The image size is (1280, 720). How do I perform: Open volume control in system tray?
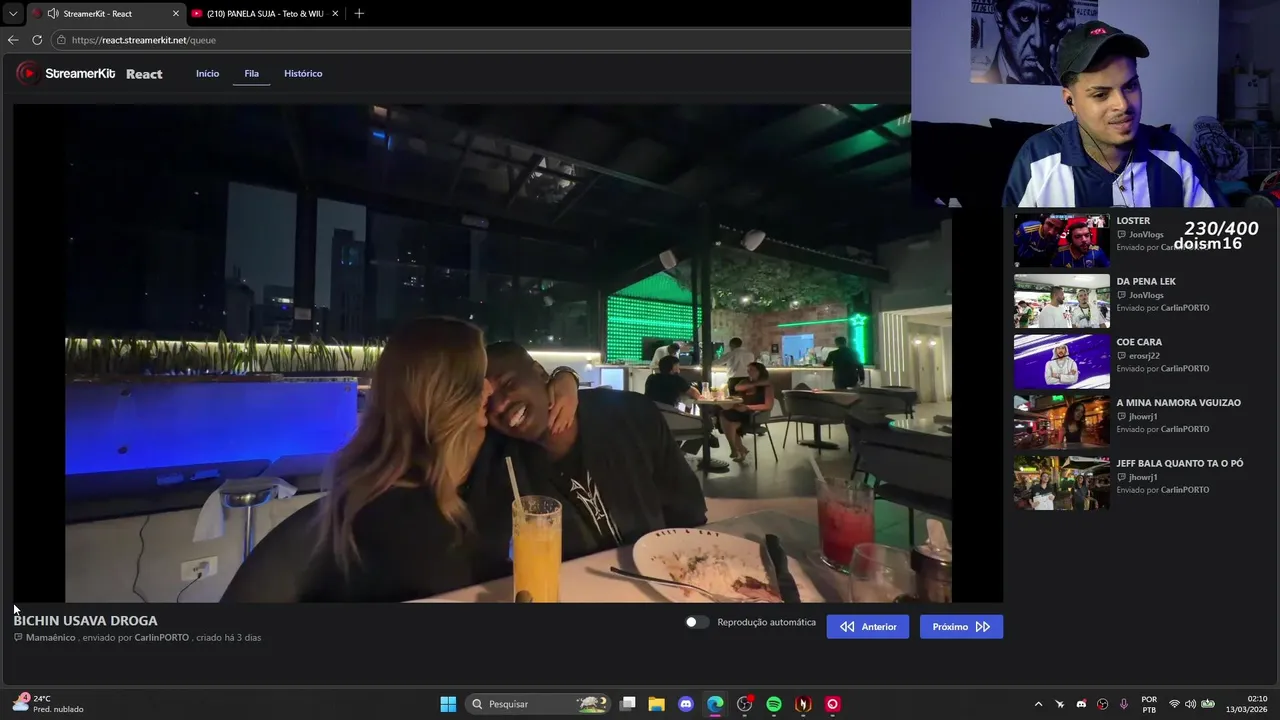tap(1190, 704)
